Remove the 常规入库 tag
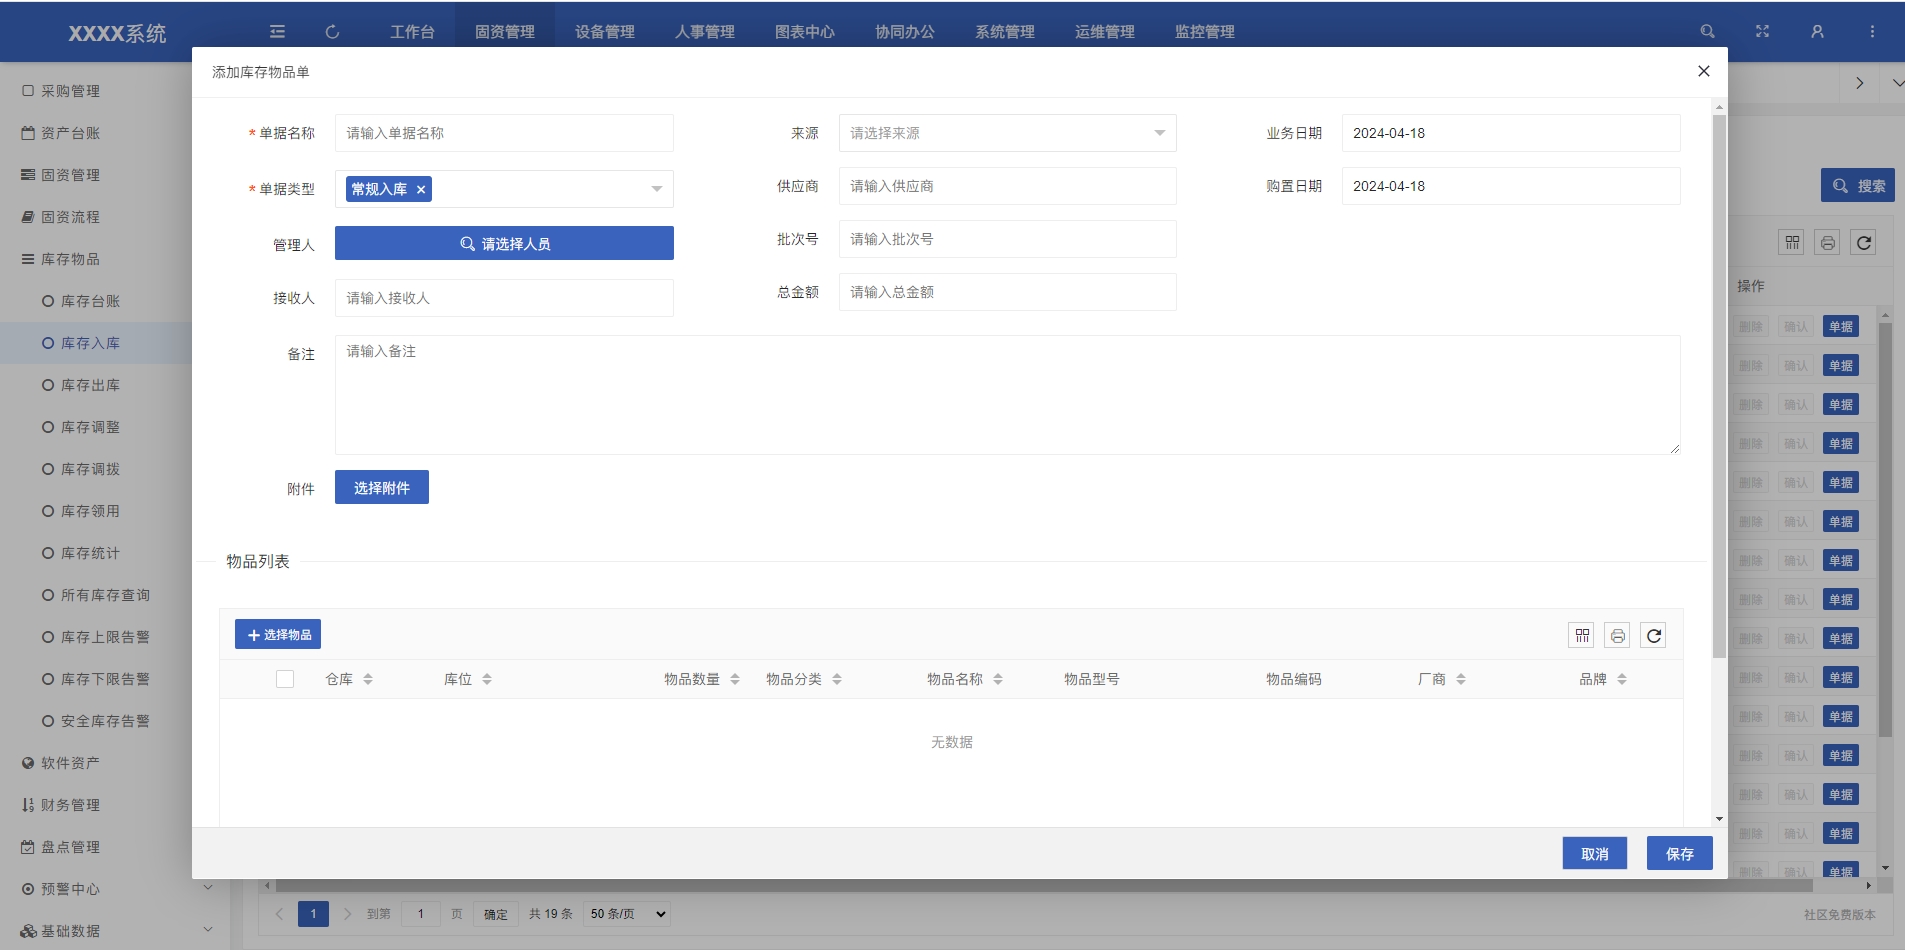The image size is (1905, 950). (421, 189)
